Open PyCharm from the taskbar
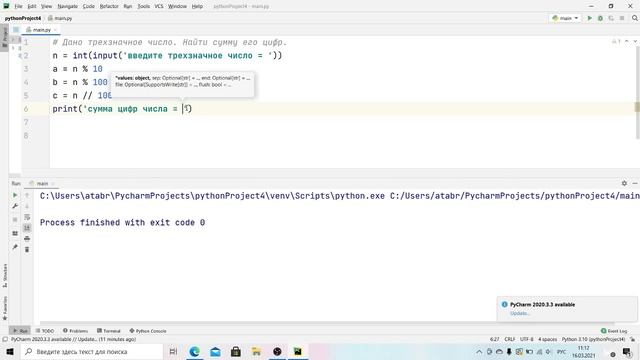Image resolution: width=640 pixels, height=360 pixels. coord(298,351)
